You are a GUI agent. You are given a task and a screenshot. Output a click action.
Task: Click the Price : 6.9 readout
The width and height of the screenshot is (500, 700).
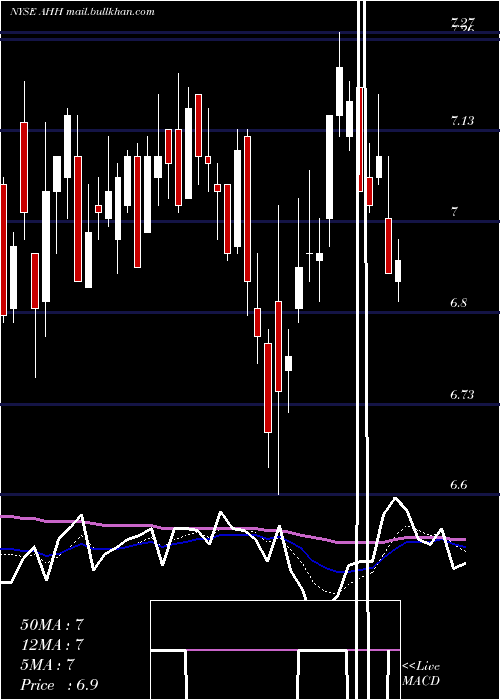coord(59,685)
